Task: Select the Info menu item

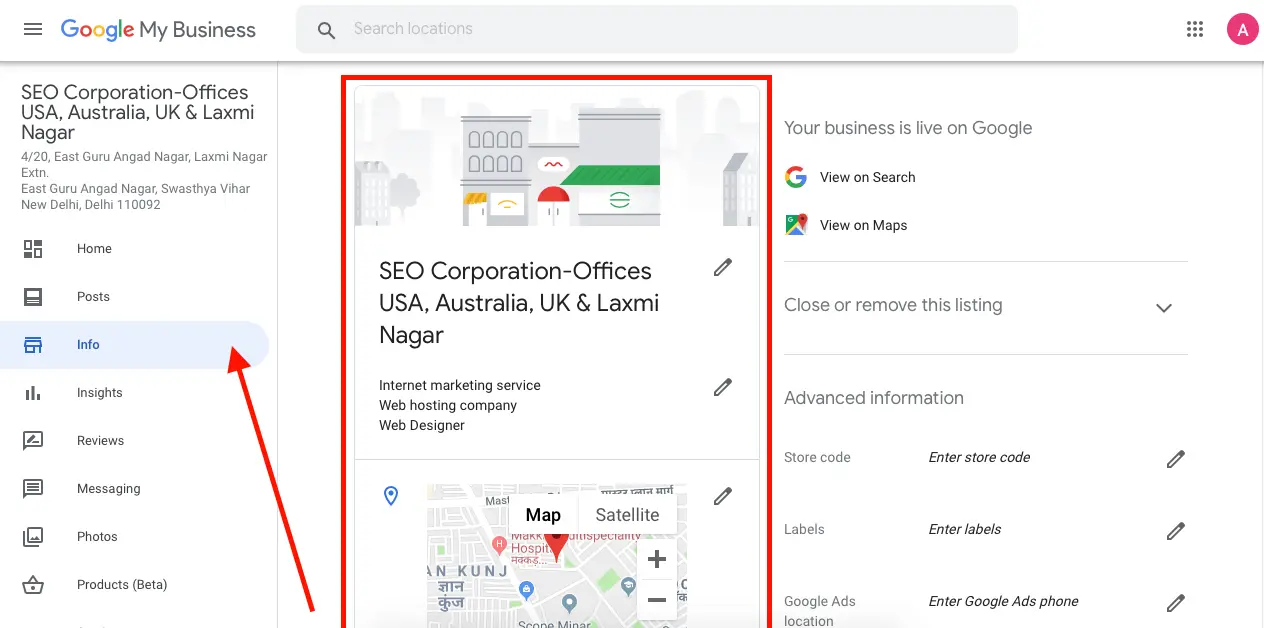Action: tap(135, 345)
